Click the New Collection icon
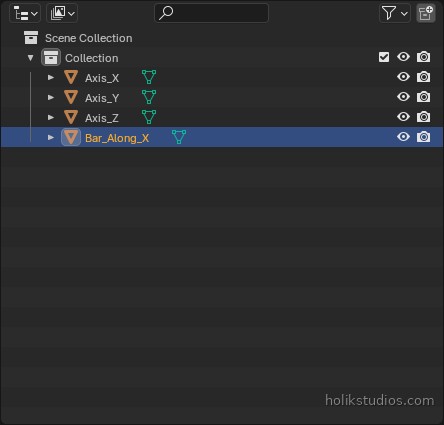Screen dimensions: 444x425 [x=426, y=13]
